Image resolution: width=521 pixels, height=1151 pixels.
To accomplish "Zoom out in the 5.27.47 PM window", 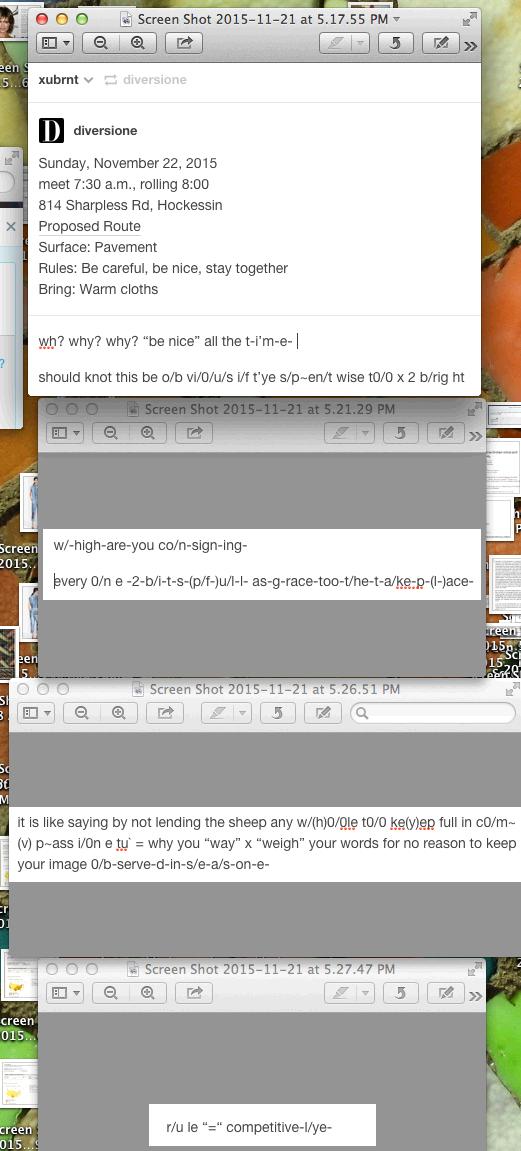I will click(110, 993).
